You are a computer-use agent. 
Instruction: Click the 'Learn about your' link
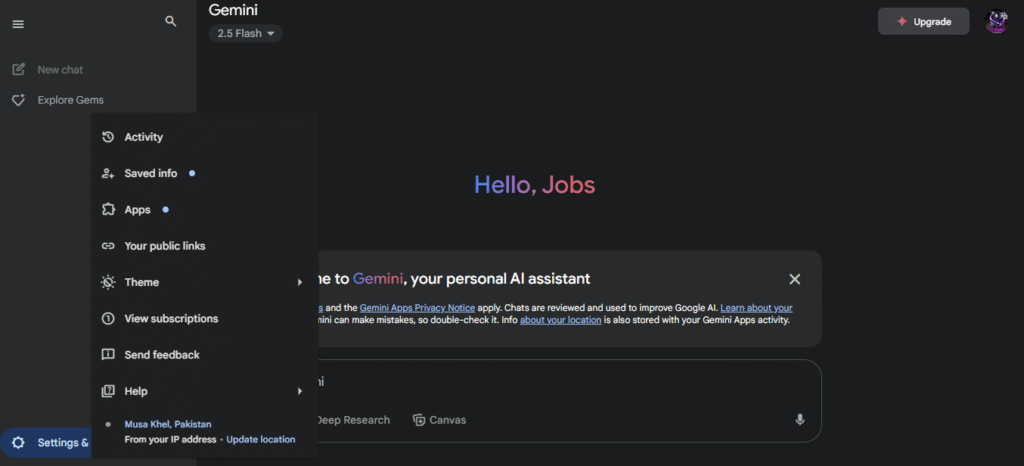click(x=756, y=308)
